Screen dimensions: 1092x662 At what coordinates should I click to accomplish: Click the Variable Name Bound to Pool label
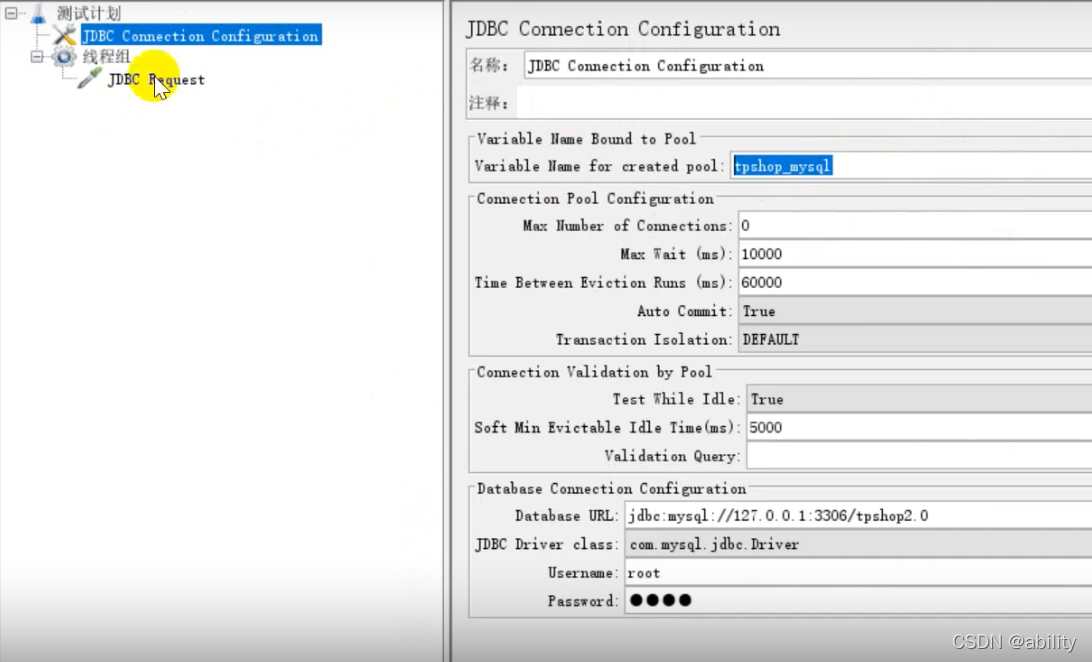(586, 139)
